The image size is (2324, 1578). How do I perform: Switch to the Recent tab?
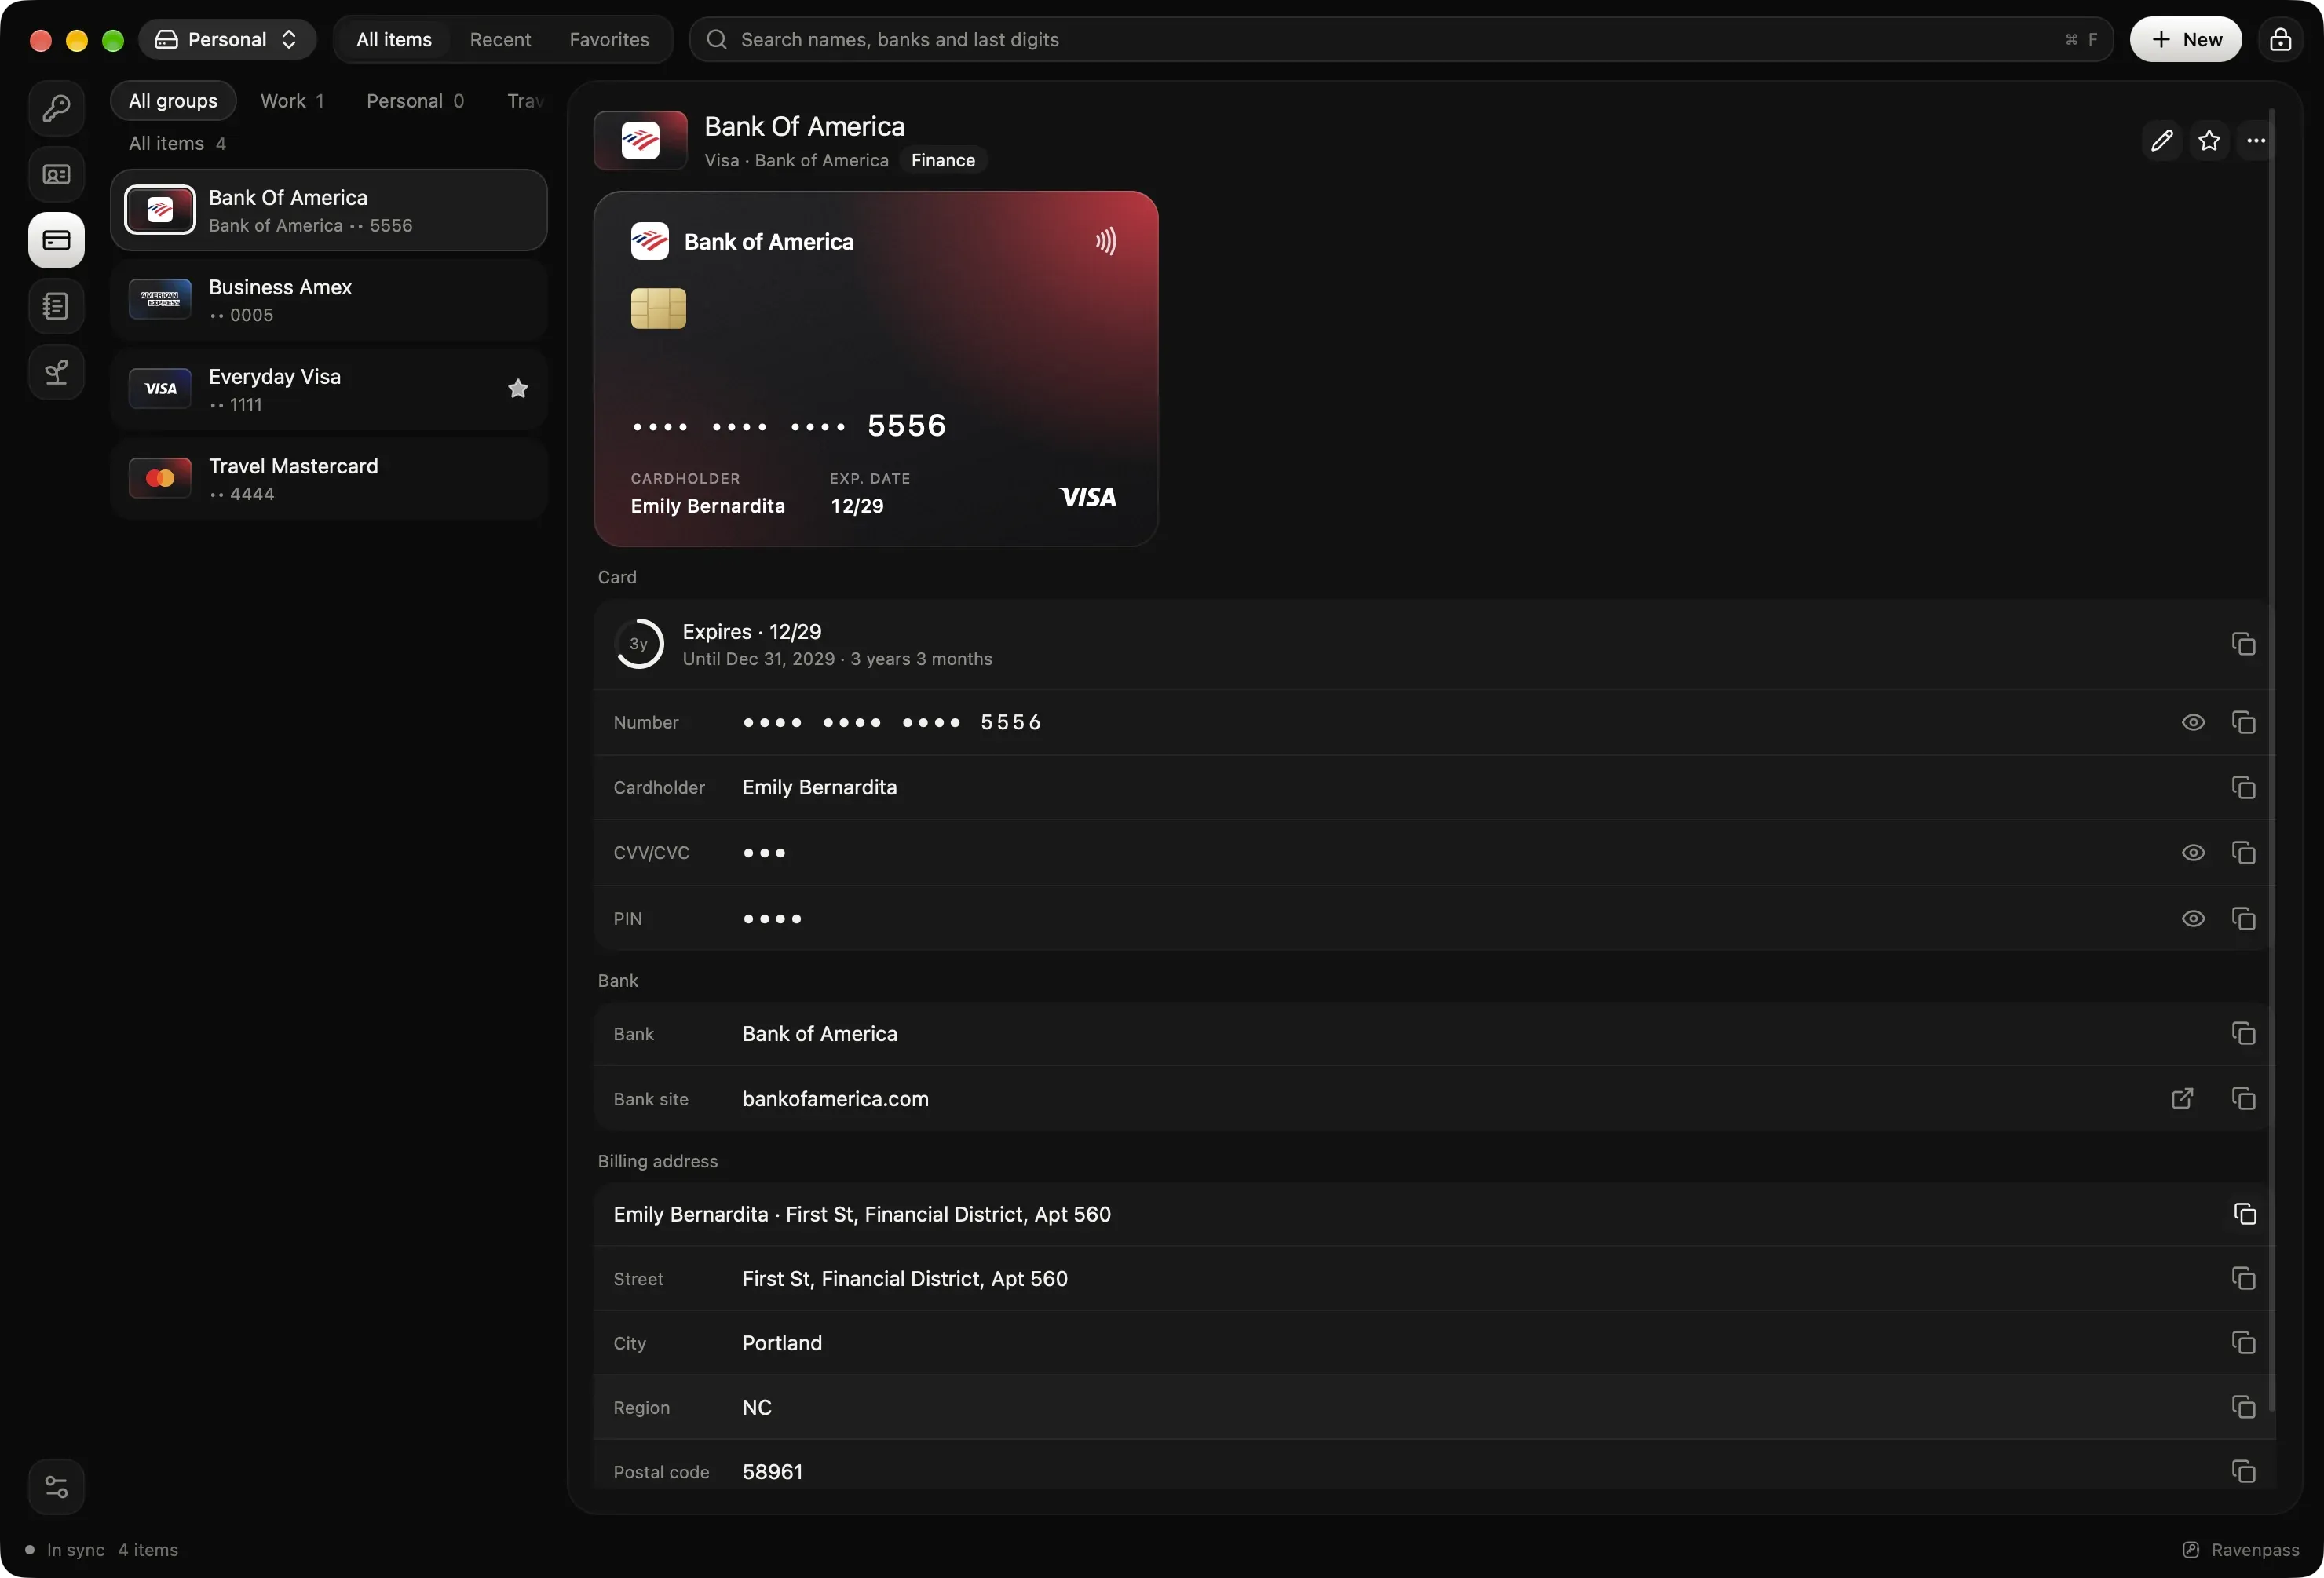click(500, 39)
